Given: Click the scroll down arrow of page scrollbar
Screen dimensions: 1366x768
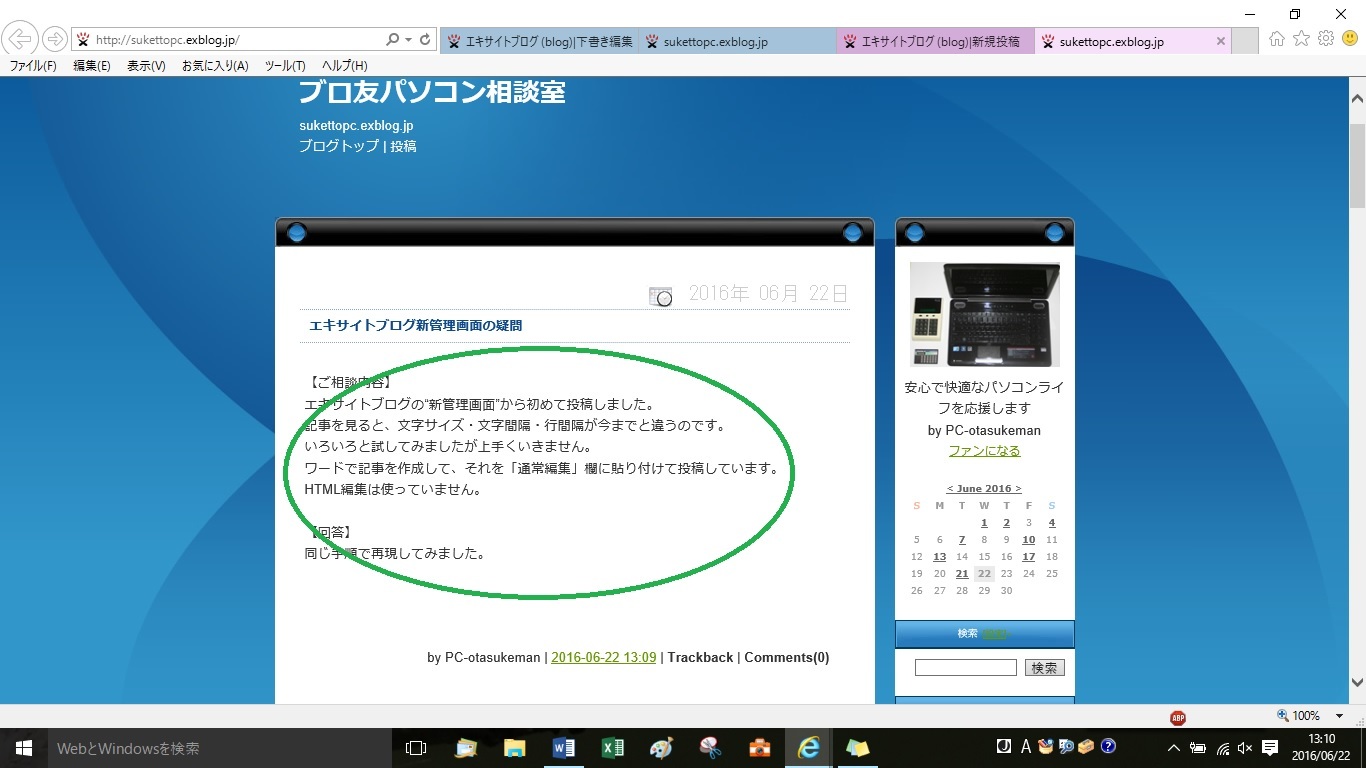Looking at the screenshot, I should click(x=1357, y=683).
